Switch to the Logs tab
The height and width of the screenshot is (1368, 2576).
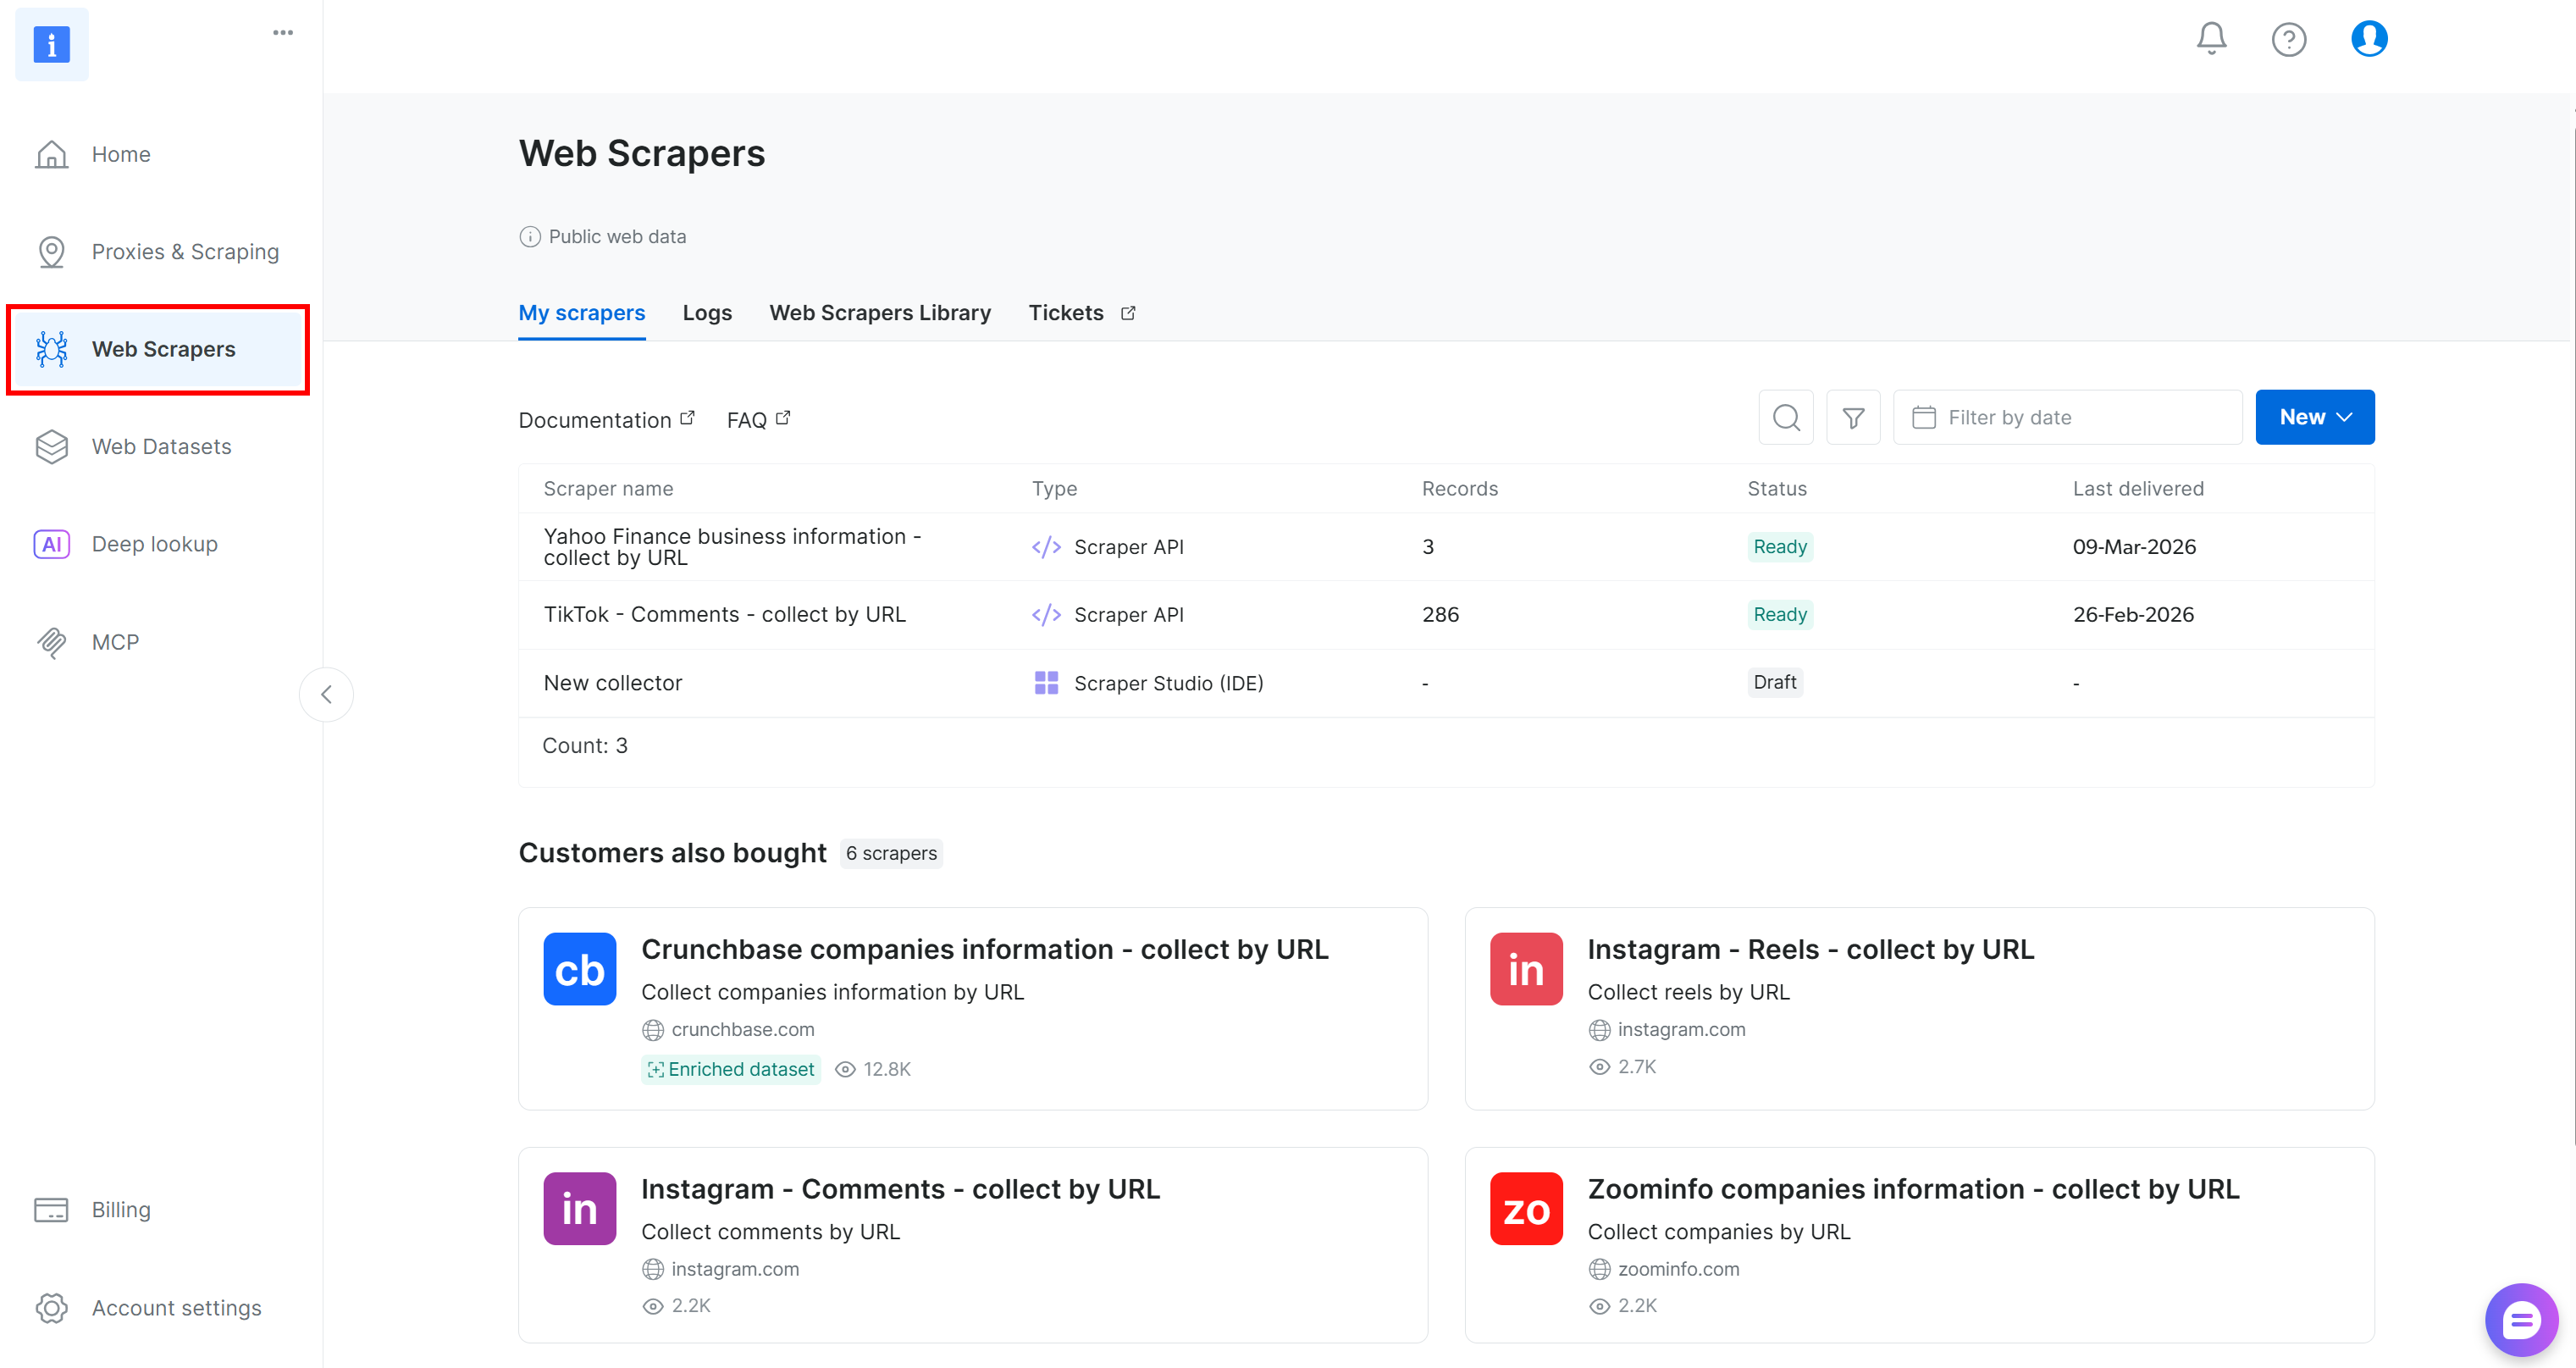pos(707,312)
